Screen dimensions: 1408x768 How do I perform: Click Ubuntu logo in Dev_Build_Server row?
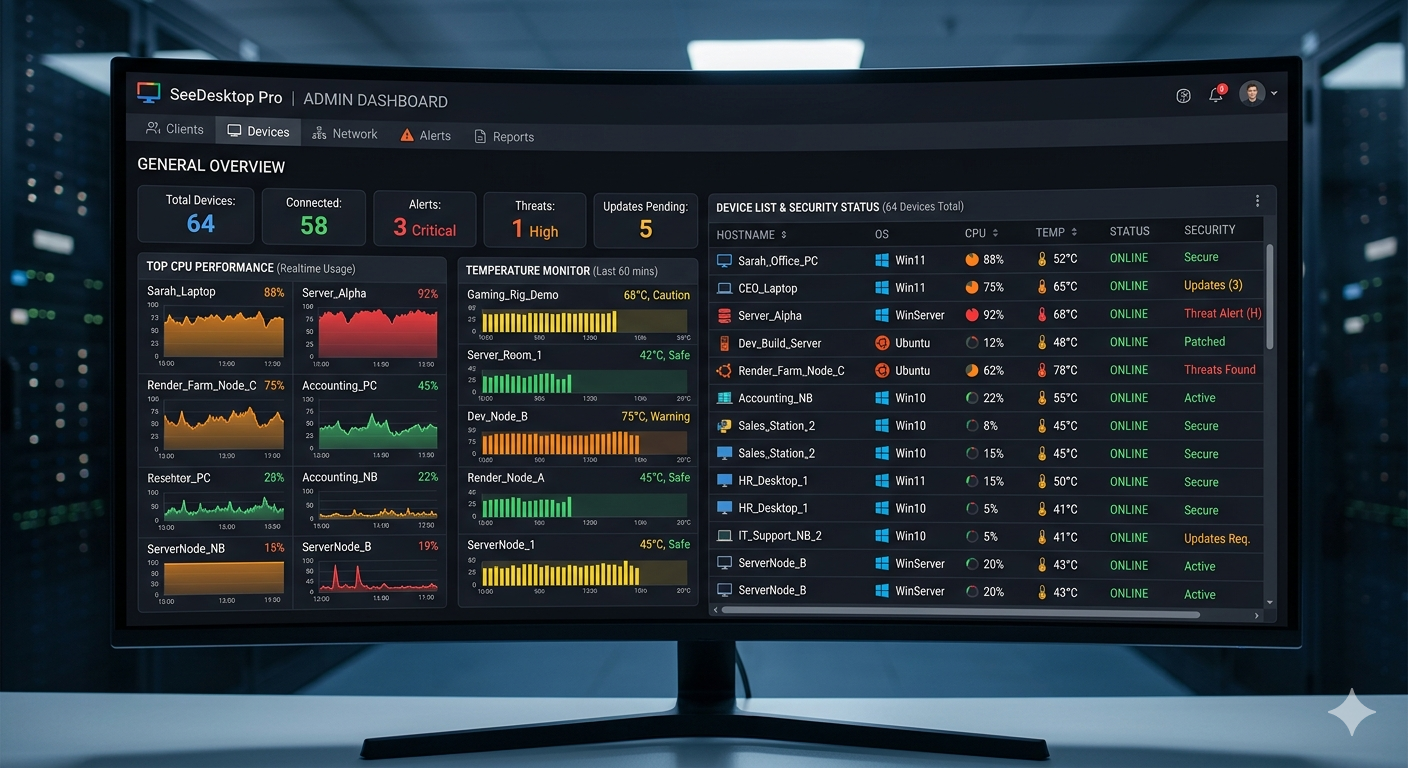click(882, 343)
